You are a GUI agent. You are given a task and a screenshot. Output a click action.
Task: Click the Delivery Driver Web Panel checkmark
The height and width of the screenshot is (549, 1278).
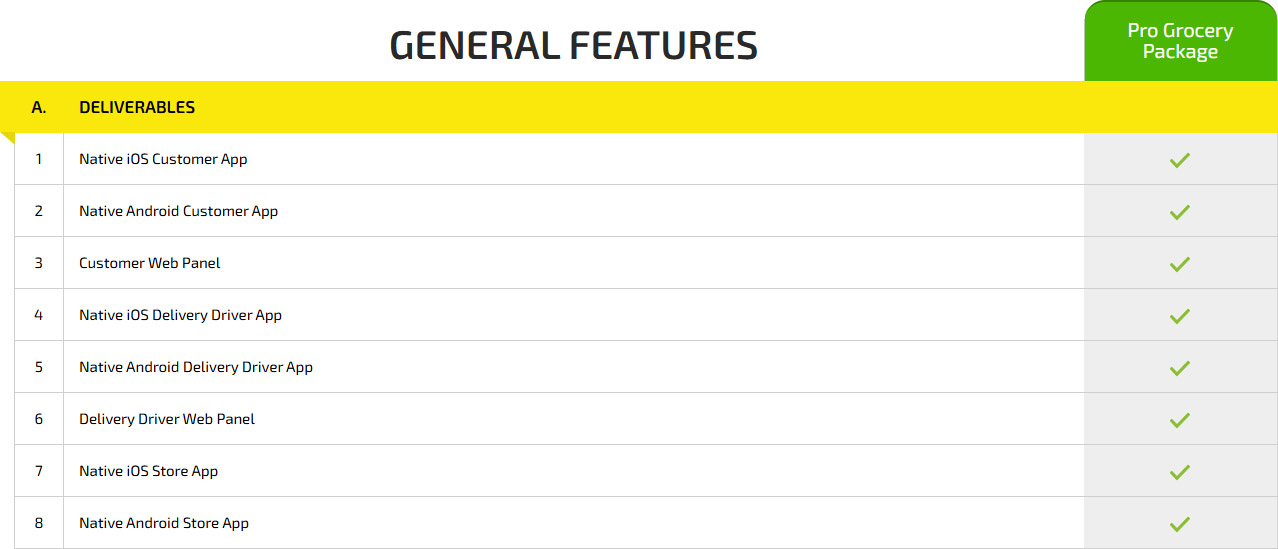pyautogui.click(x=1180, y=420)
